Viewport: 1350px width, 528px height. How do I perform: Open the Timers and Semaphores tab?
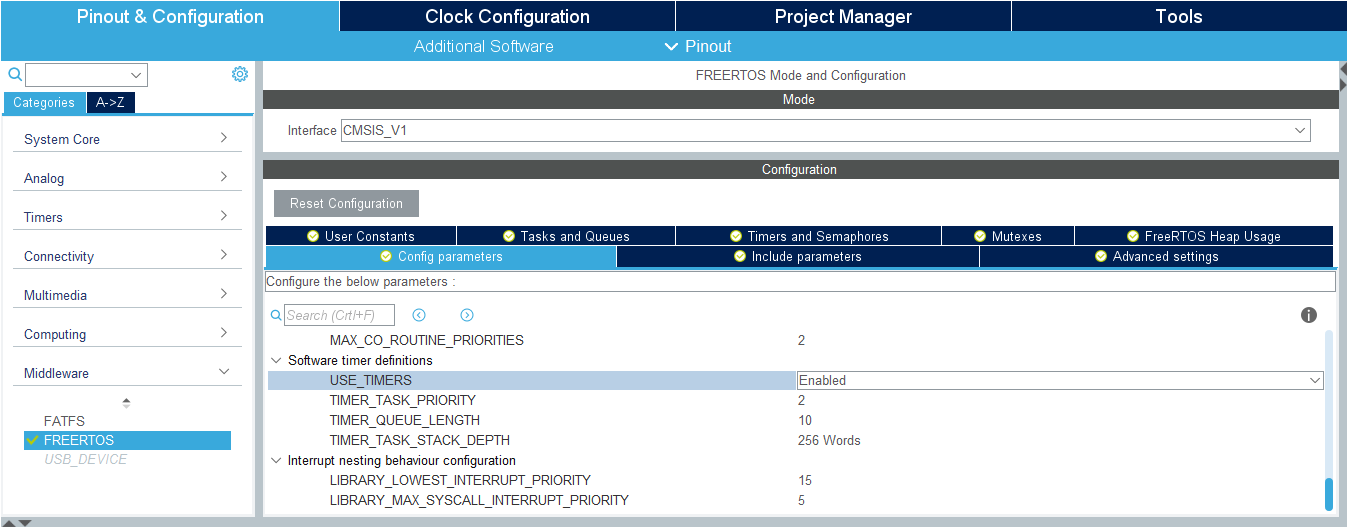tap(809, 236)
